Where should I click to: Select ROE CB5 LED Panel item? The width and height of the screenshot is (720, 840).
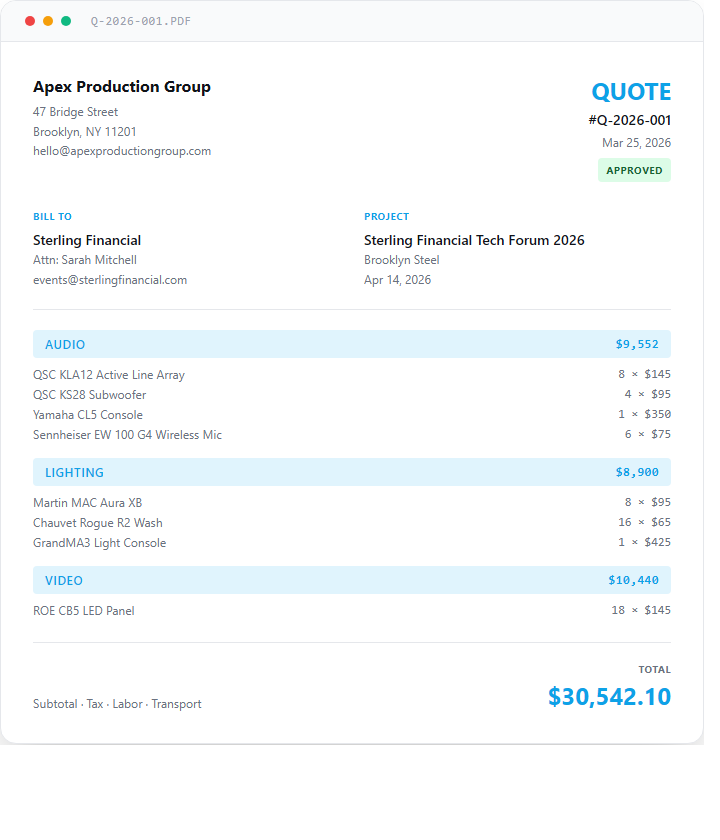coord(84,611)
